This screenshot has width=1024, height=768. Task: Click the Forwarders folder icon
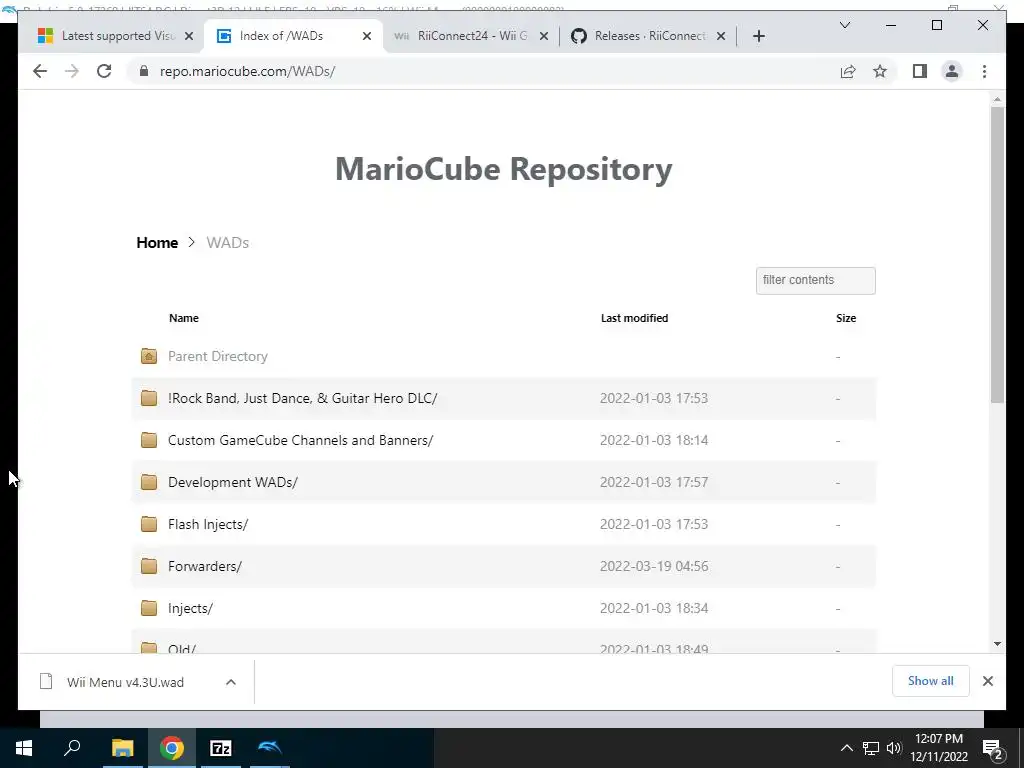pos(149,566)
